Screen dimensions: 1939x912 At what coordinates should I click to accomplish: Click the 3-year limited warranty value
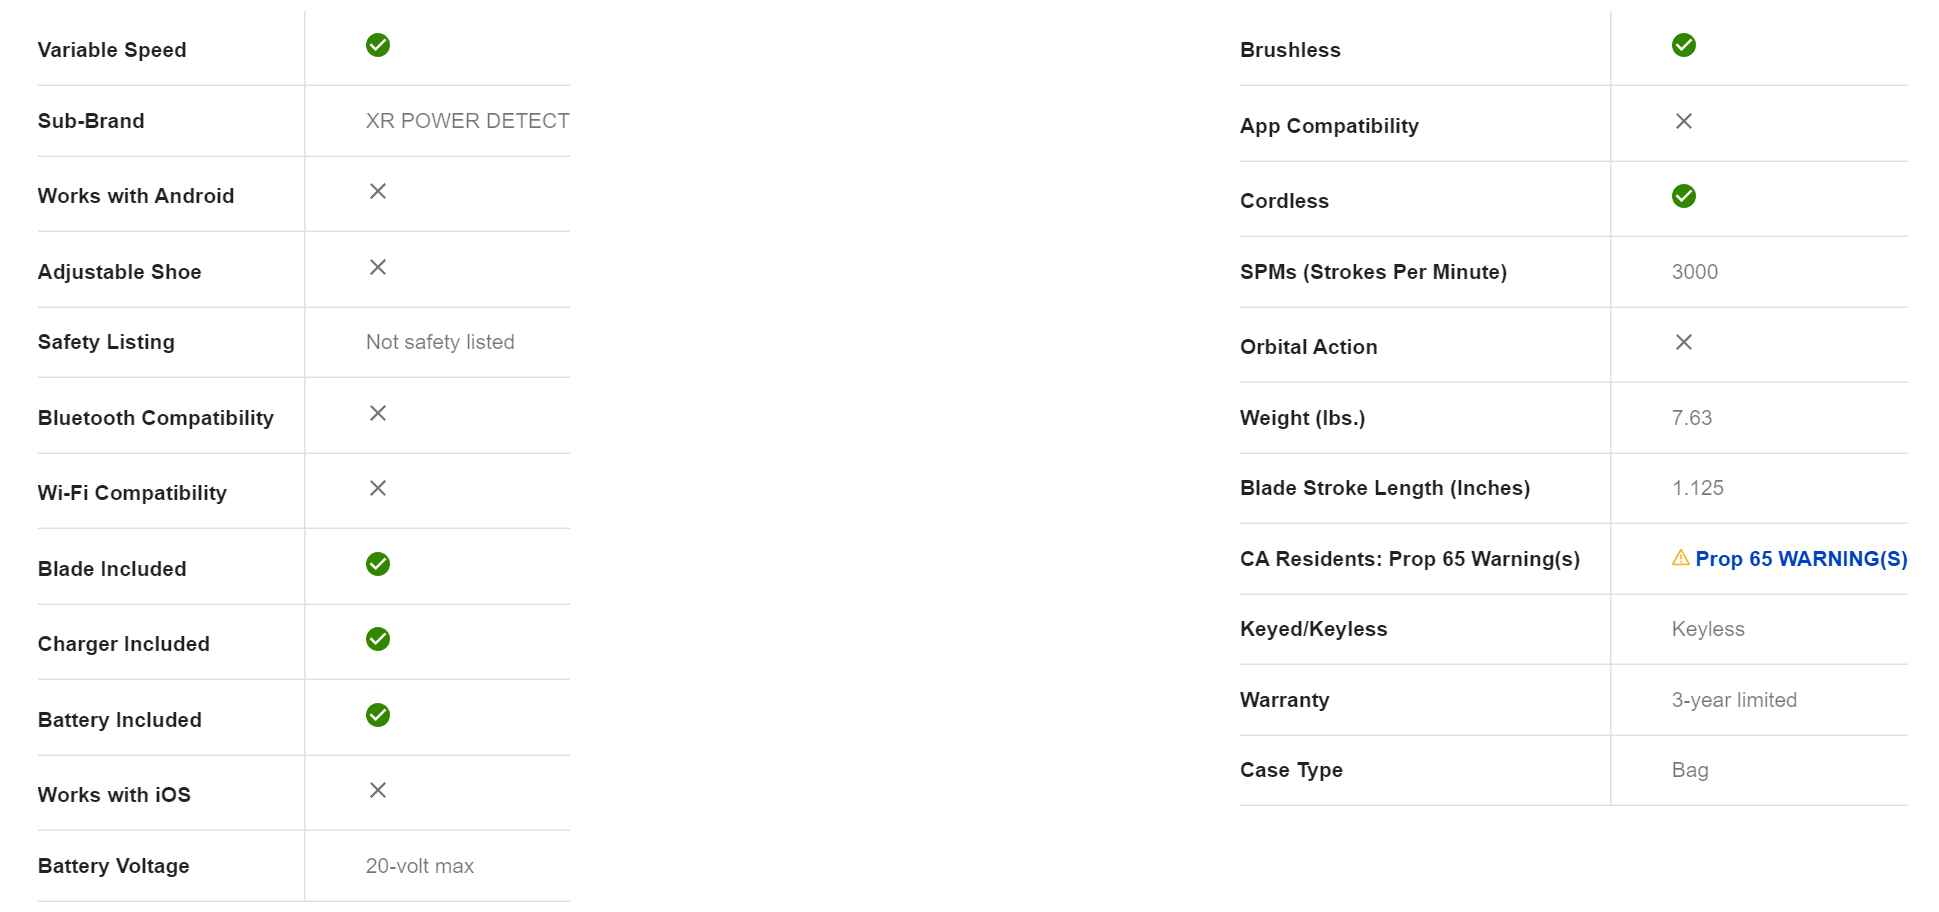[x=1734, y=700]
